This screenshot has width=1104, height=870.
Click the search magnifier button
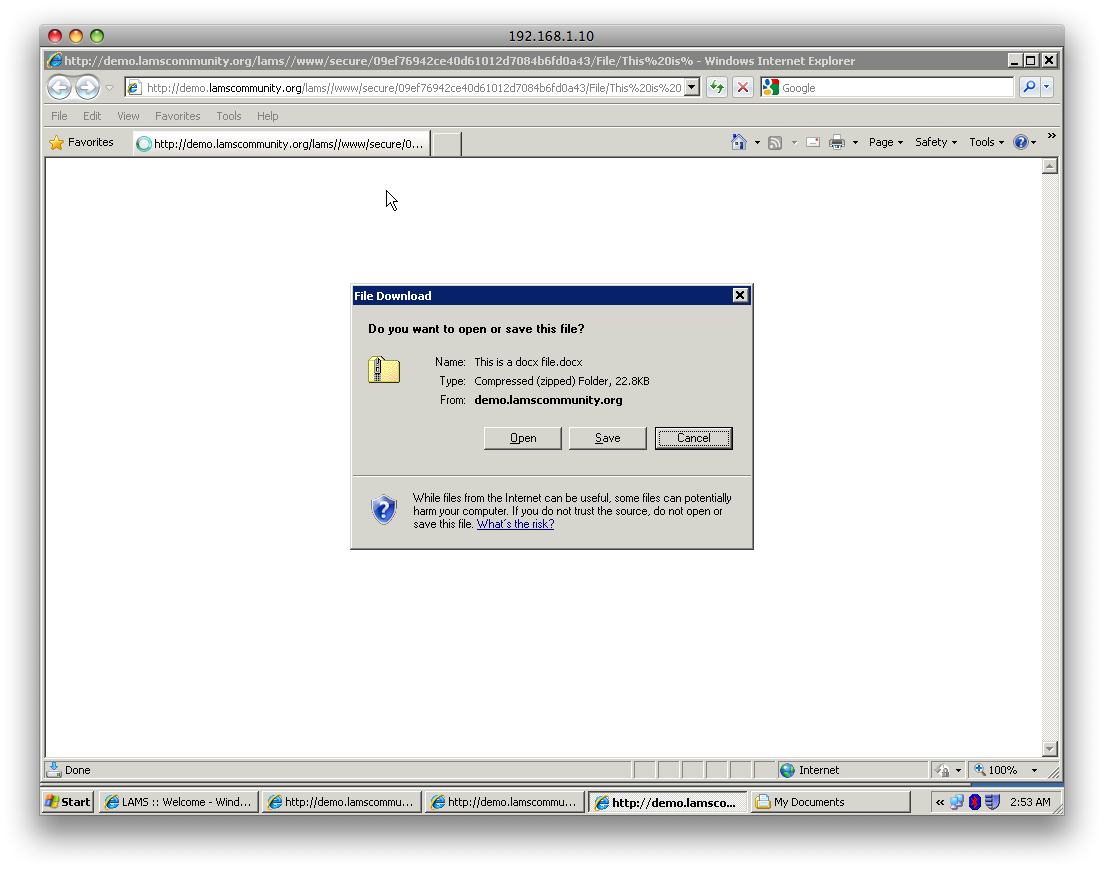(x=1028, y=88)
